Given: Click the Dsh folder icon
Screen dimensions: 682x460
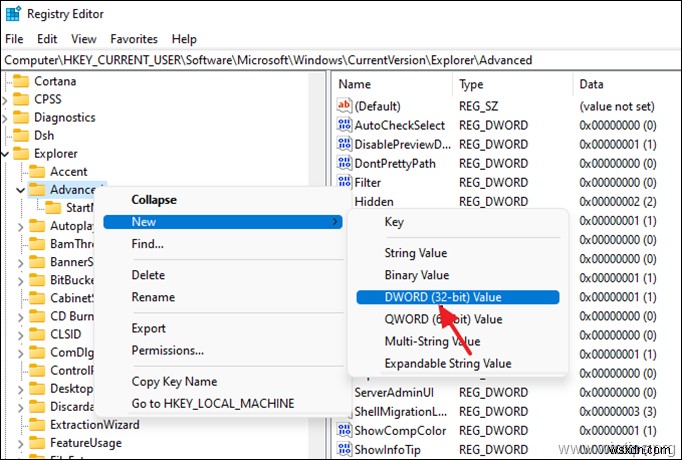Looking at the screenshot, I should (x=21, y=136).
